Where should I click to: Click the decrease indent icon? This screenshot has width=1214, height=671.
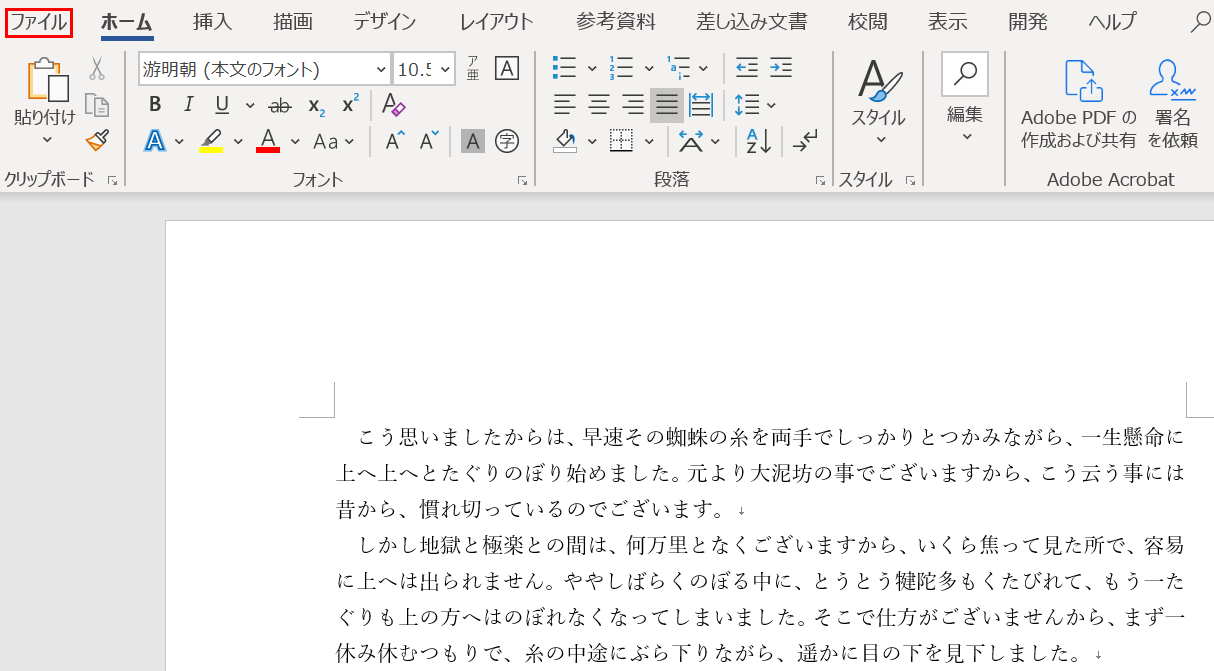click(x=747, y=68)
